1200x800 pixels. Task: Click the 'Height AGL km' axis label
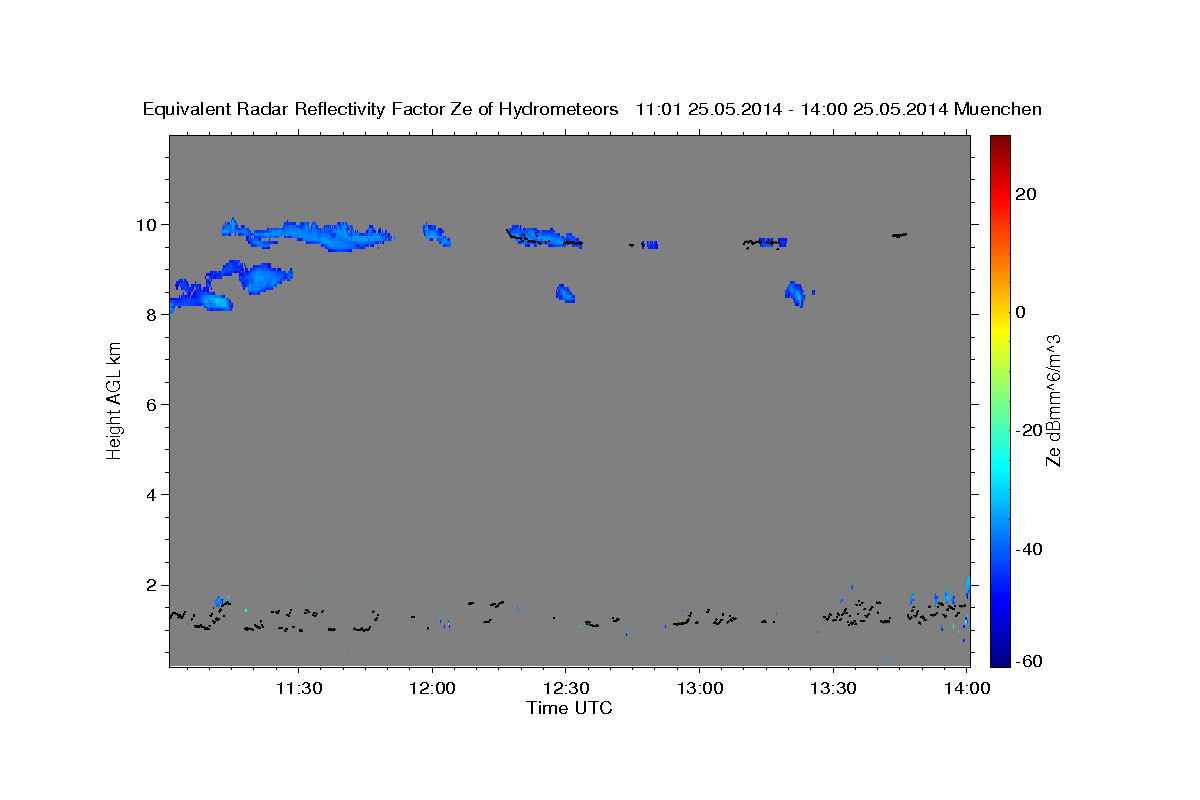(x=114, y=400)
